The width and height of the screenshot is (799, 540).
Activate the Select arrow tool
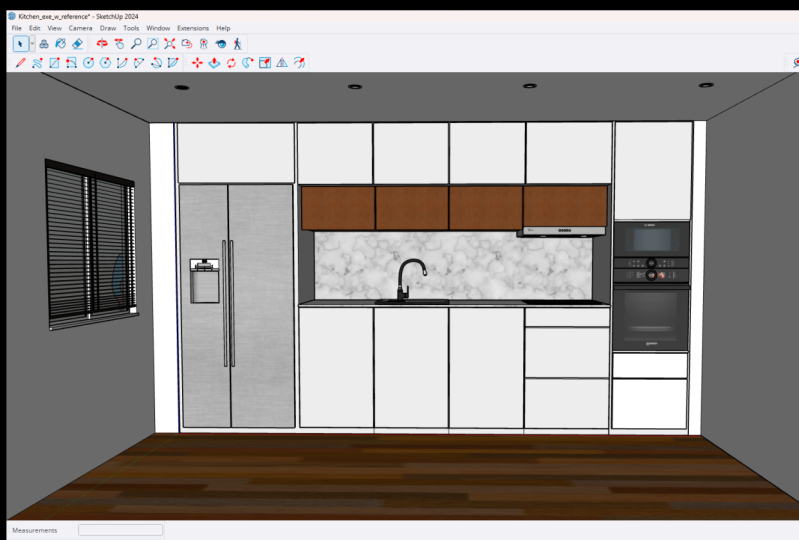coord(20,44)
